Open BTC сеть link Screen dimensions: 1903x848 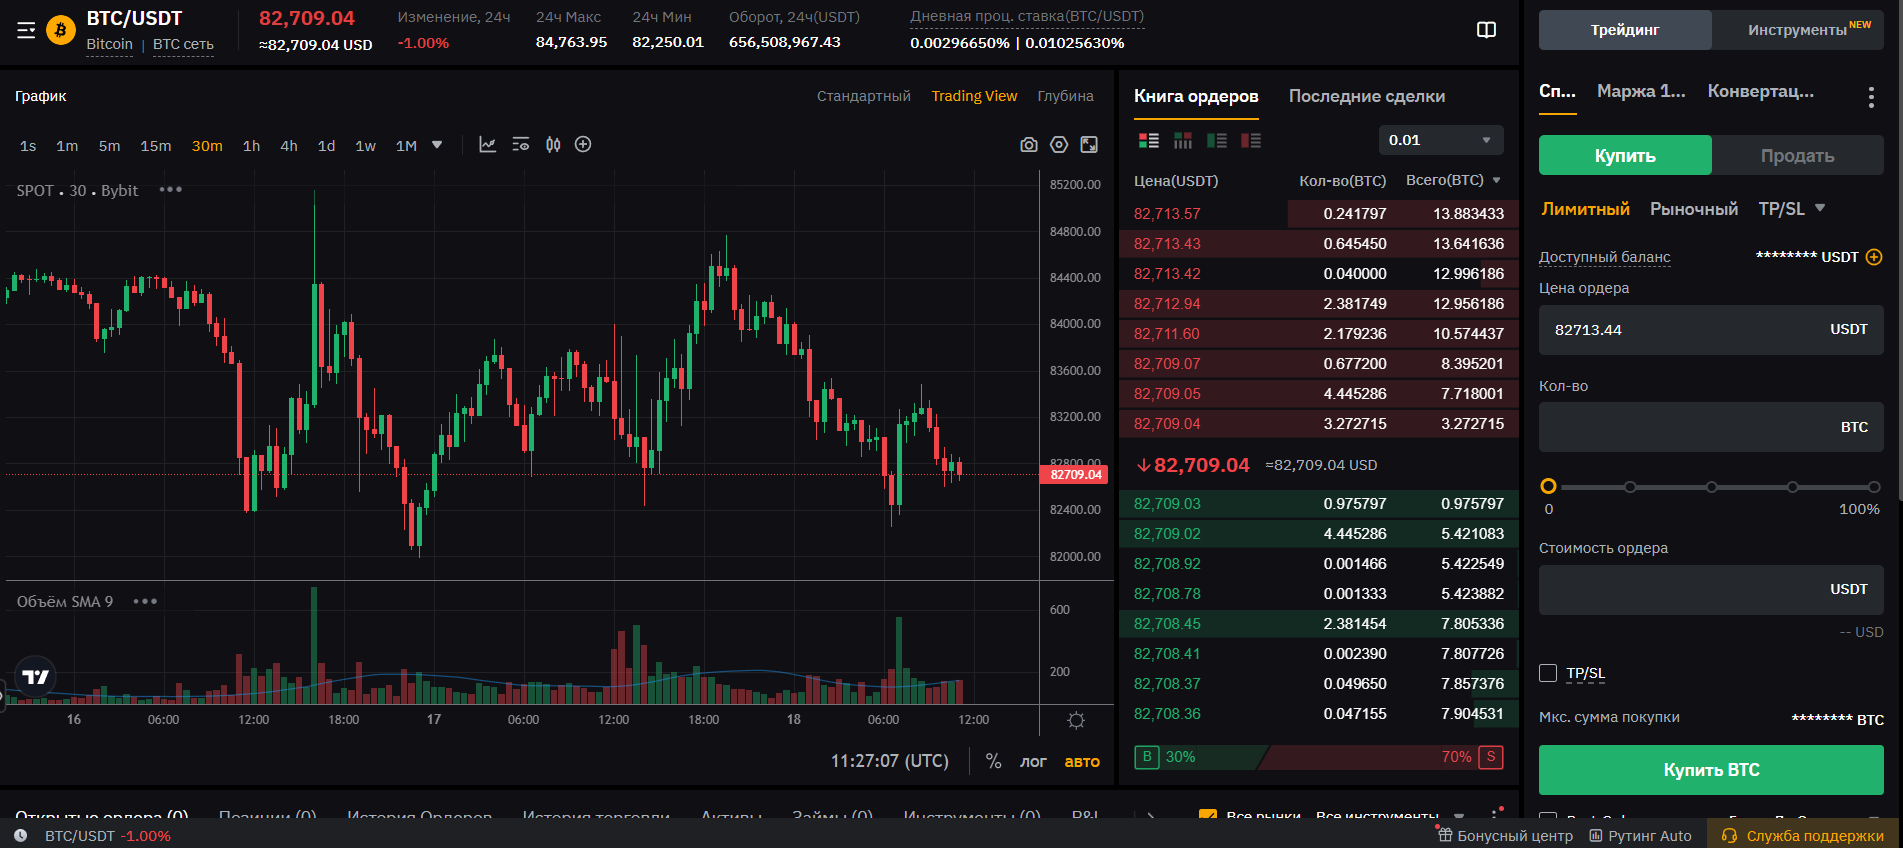(x=183, y=44)
